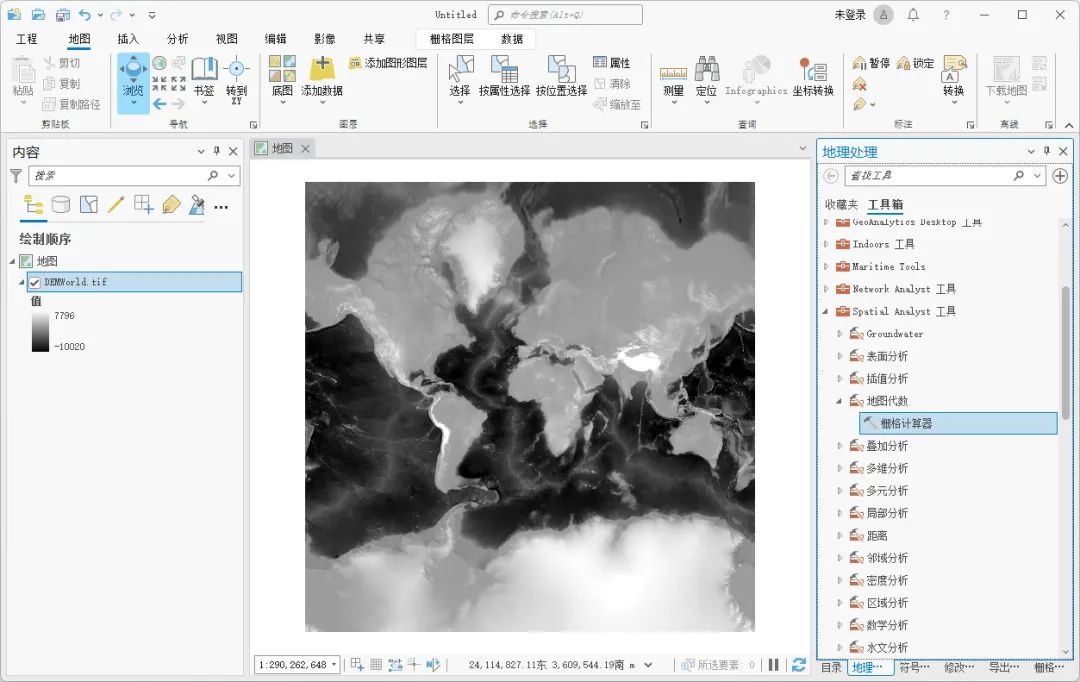Open Select By Attributes (按属性选择)
Image resolution: width=1080 pixels, height=682 pixels.
pos(504,76)
